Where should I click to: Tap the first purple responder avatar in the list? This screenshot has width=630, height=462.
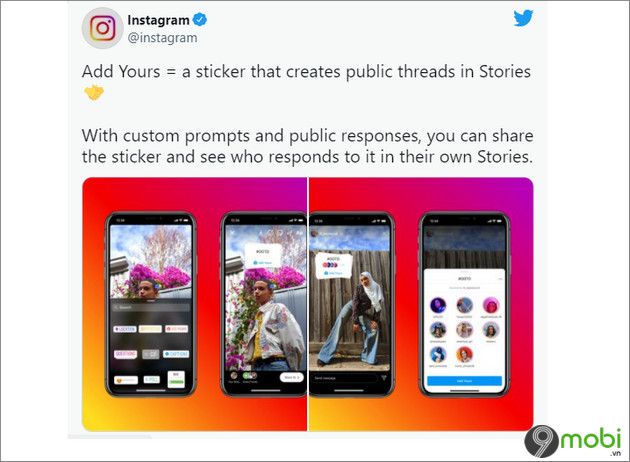click(x=438, y=305)
